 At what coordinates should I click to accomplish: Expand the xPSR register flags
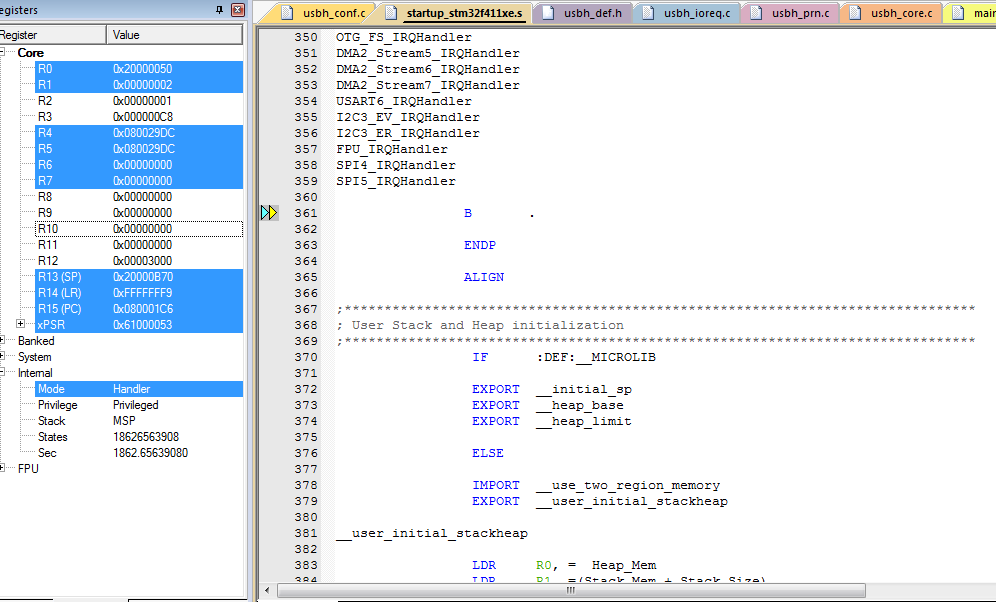click(20, 324)
